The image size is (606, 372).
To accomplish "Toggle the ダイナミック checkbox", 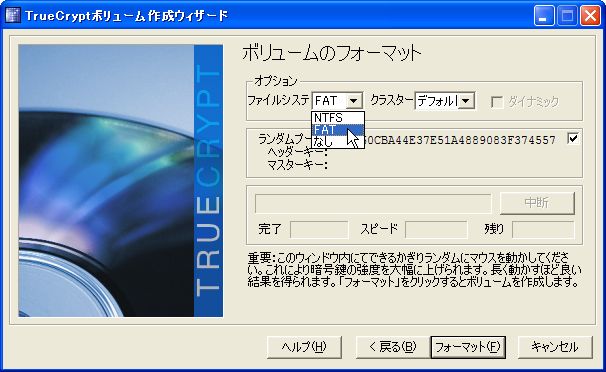I will pyautogui.click(x=497, y=102).
